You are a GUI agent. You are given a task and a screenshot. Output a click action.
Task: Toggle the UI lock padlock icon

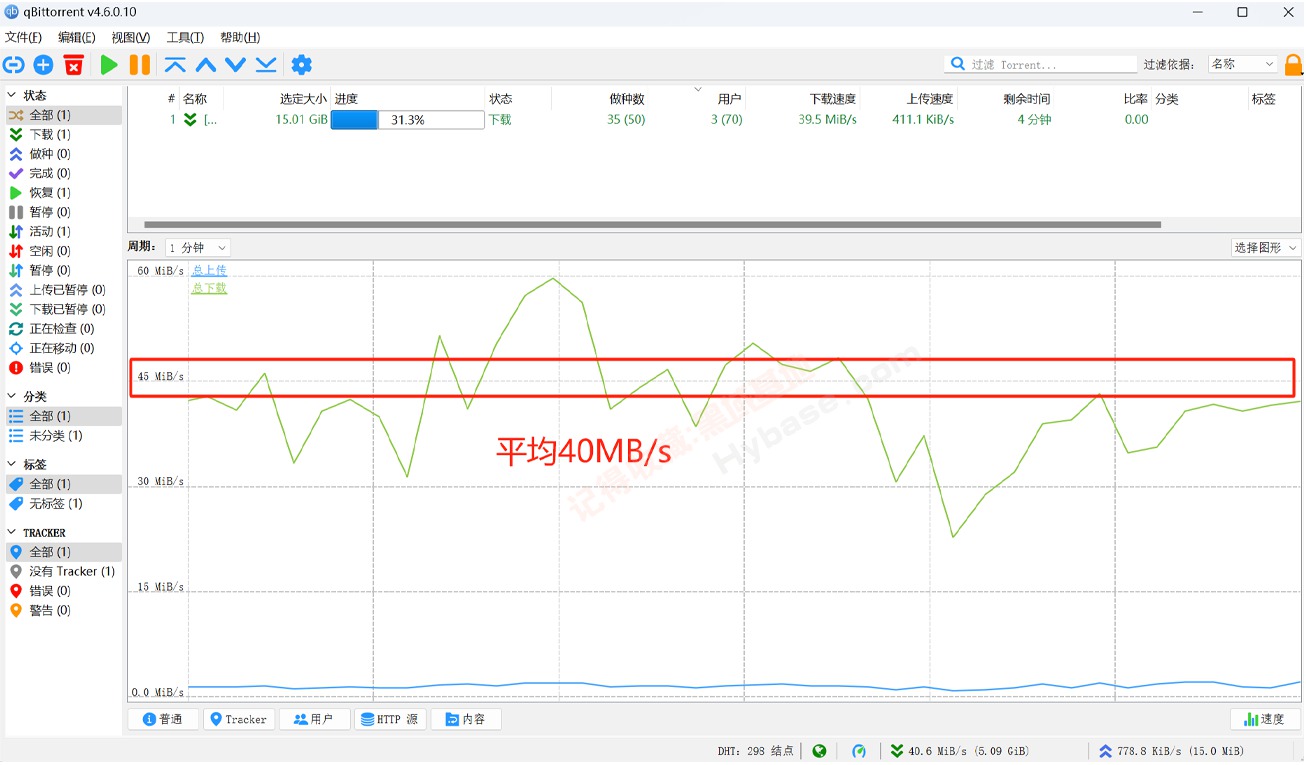(1293, 65)
